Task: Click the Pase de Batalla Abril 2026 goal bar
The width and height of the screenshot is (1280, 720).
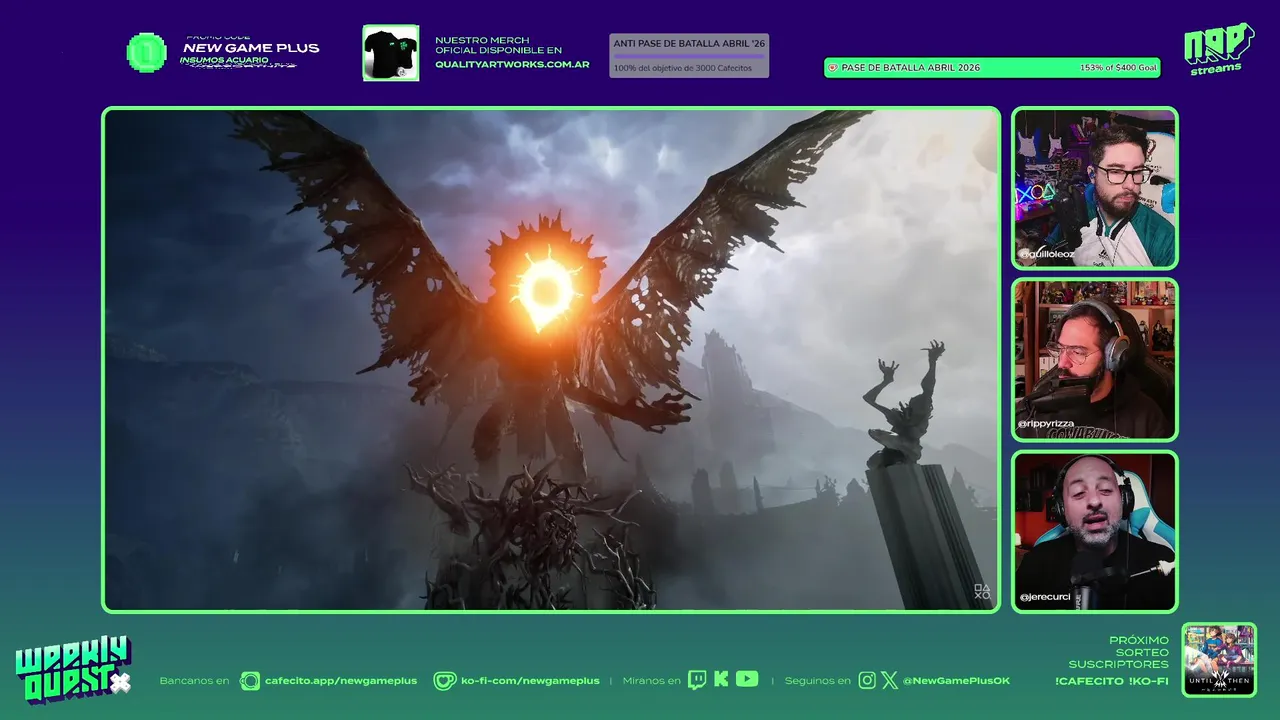Action: [992, 68]
